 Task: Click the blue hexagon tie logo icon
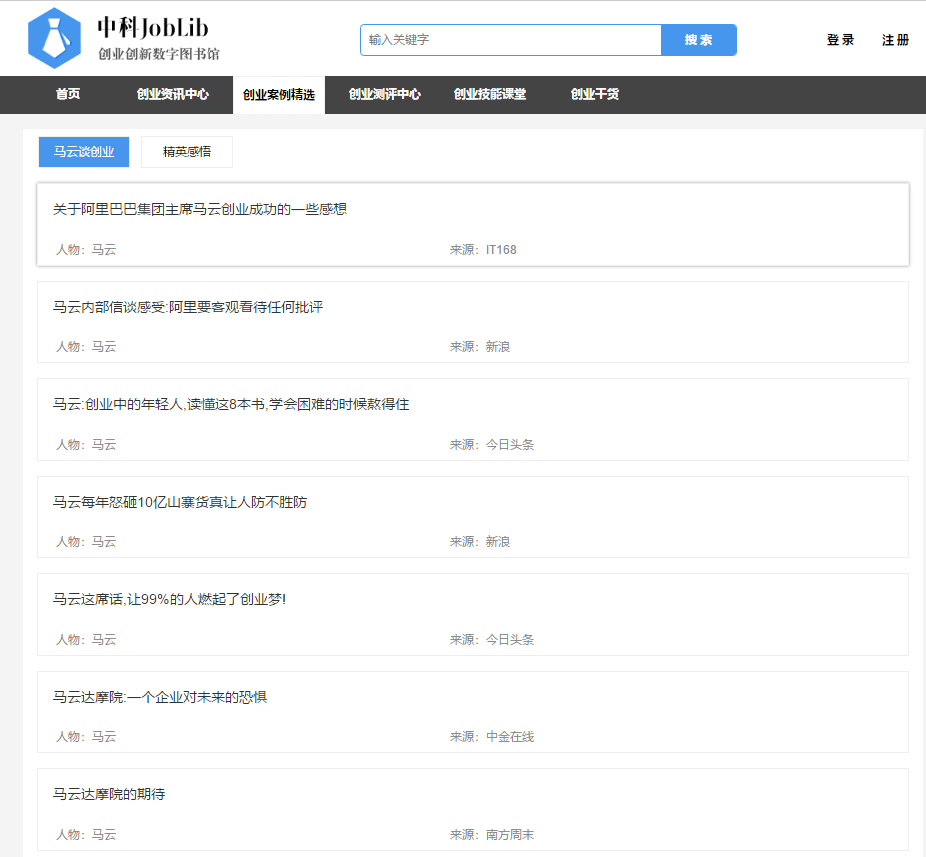click(54, 38)
